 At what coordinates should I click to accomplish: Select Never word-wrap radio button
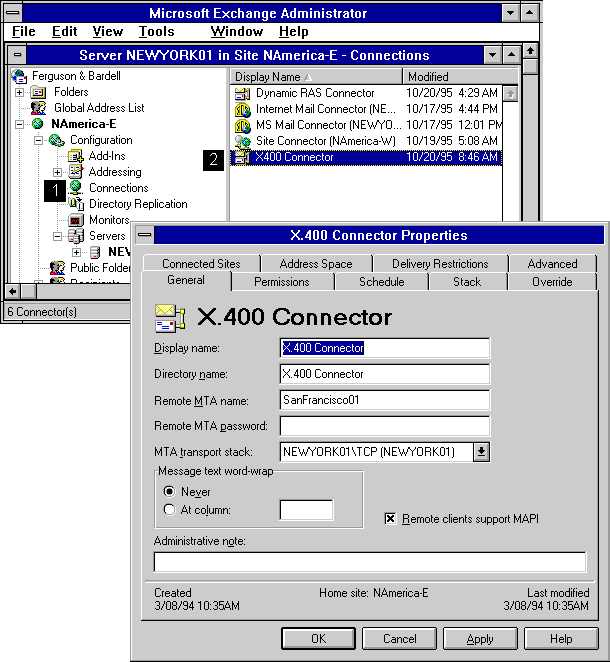[169, 492]
